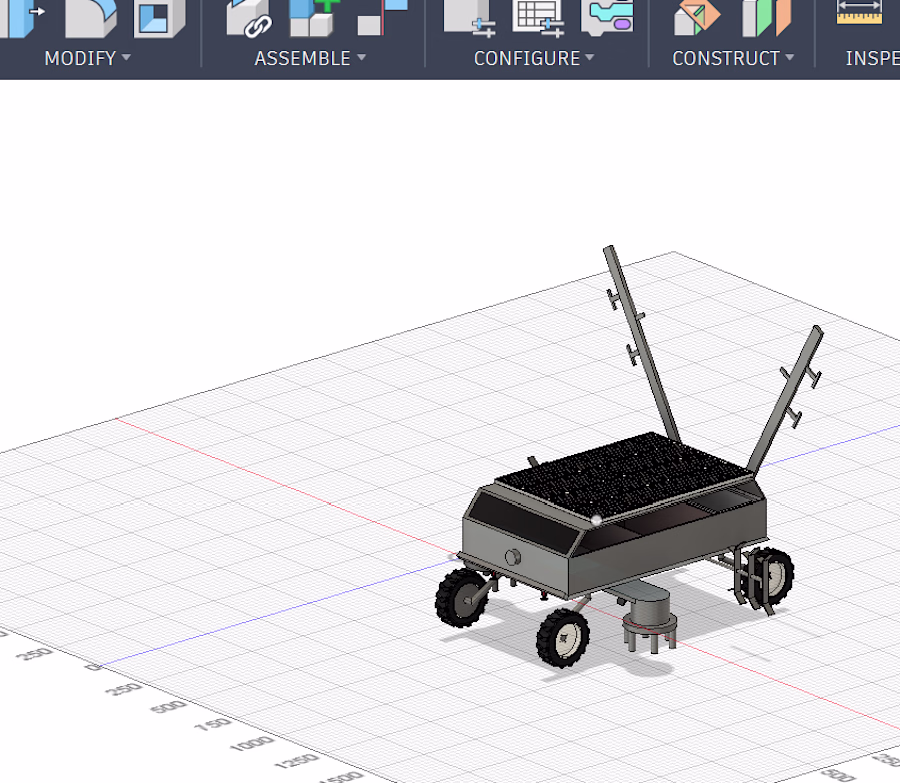The width and height of the screenshot is (900, 783).
Task: Click the Assemble icon with green plus
Action: pos(315,18)
